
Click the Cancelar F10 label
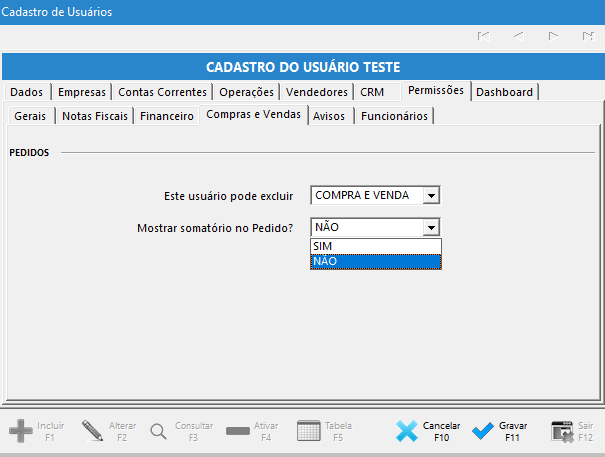point(441,432)
